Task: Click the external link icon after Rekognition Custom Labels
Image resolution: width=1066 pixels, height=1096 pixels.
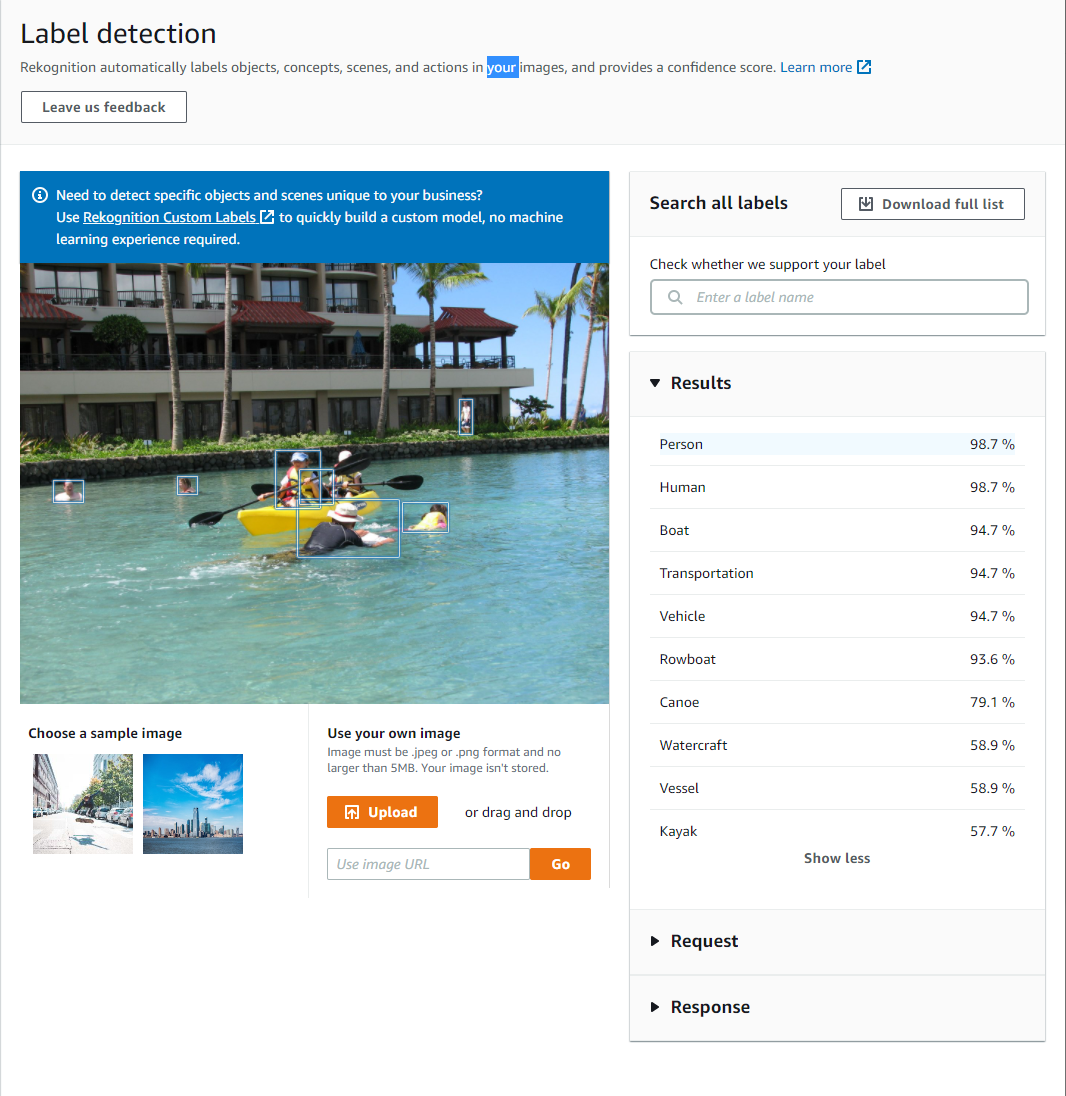Action: pos(267,217)
